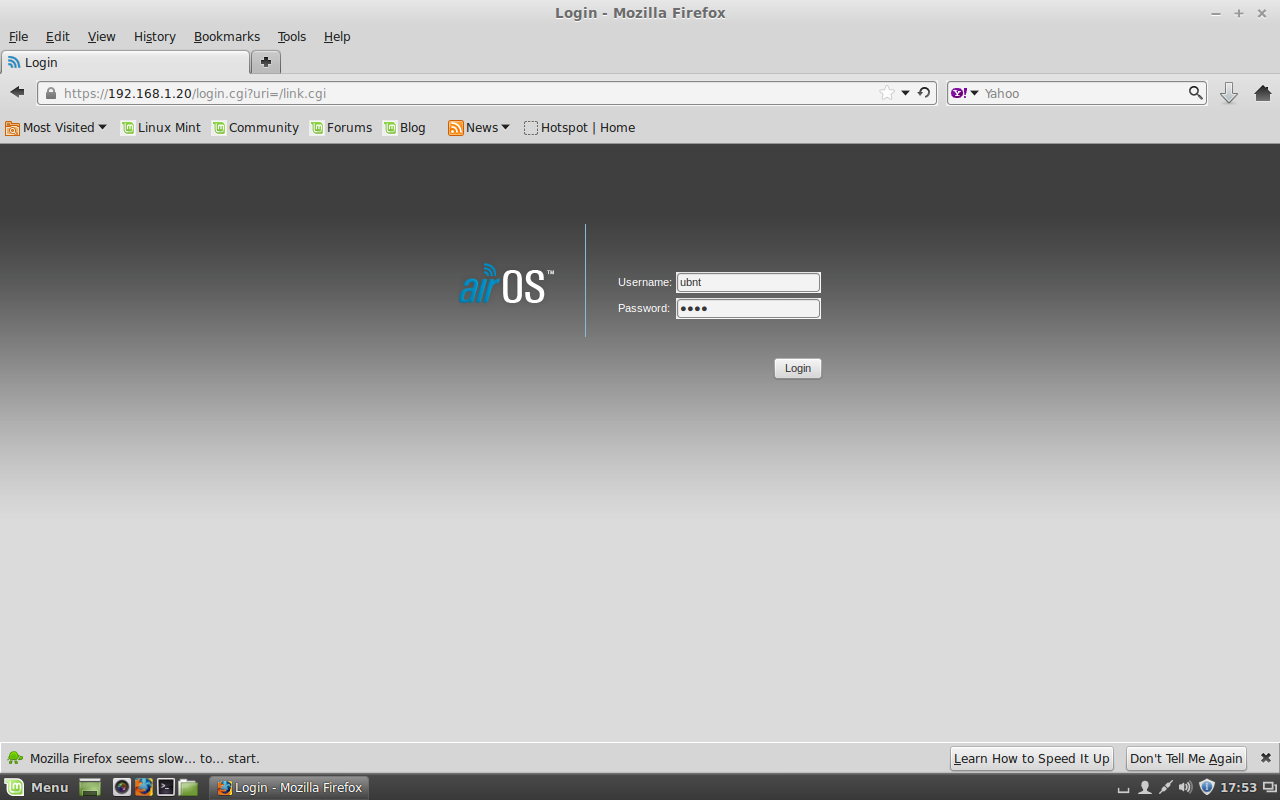
Task: Open the update manager shield icon
Action: [1207, 787]
